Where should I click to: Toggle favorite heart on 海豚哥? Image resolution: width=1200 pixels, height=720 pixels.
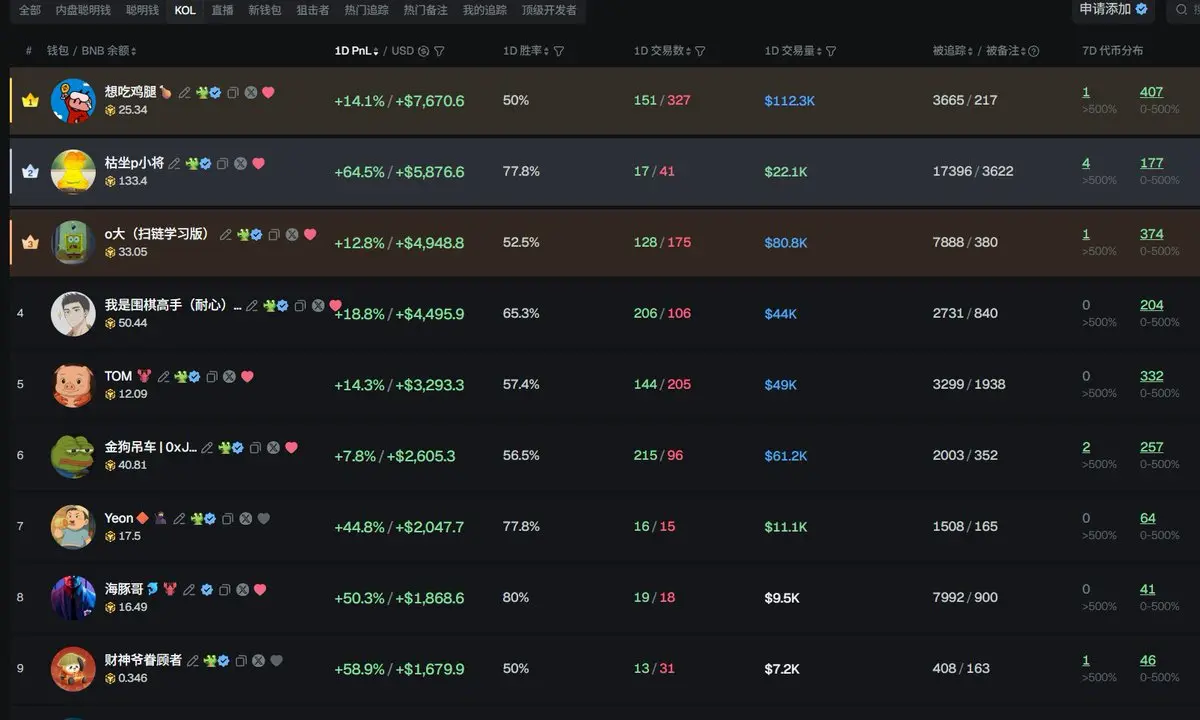(x=260, y=590)
